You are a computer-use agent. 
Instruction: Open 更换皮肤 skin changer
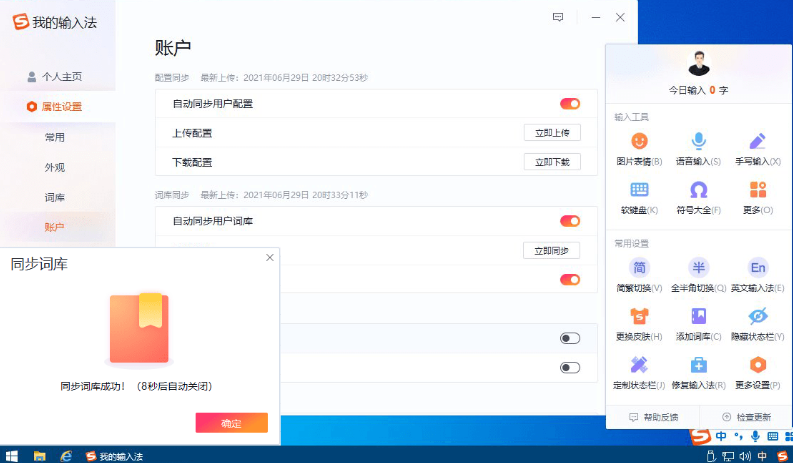point(639,324)
